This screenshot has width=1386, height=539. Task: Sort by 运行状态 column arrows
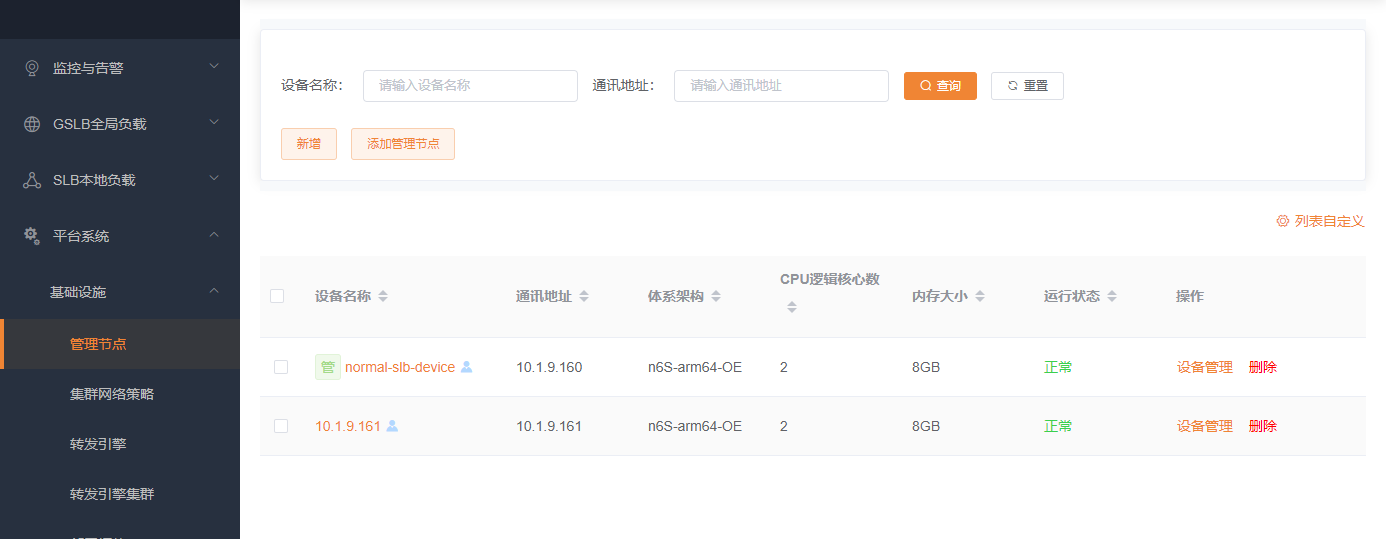[1112, 297]
